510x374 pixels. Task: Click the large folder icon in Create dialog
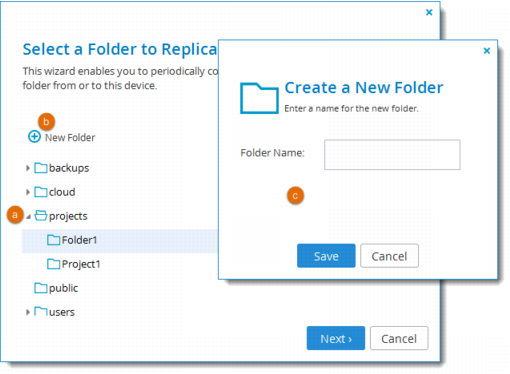[x=259, y=98]
